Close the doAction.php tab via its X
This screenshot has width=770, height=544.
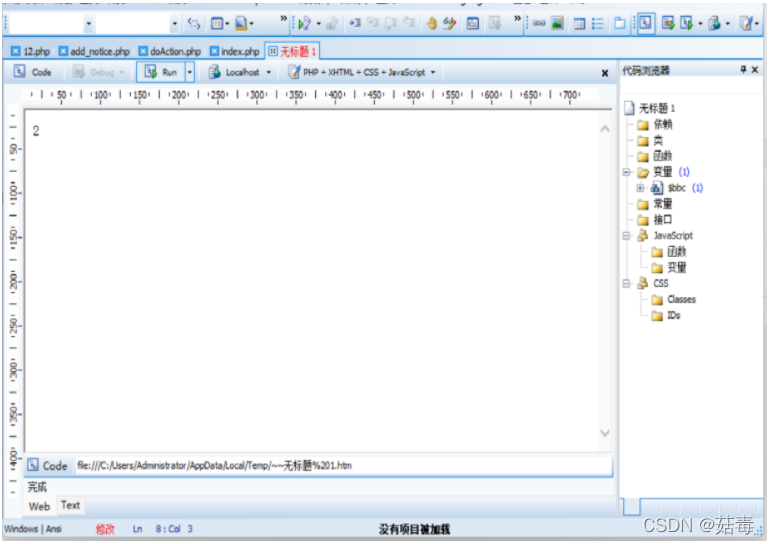pos(143,51)
